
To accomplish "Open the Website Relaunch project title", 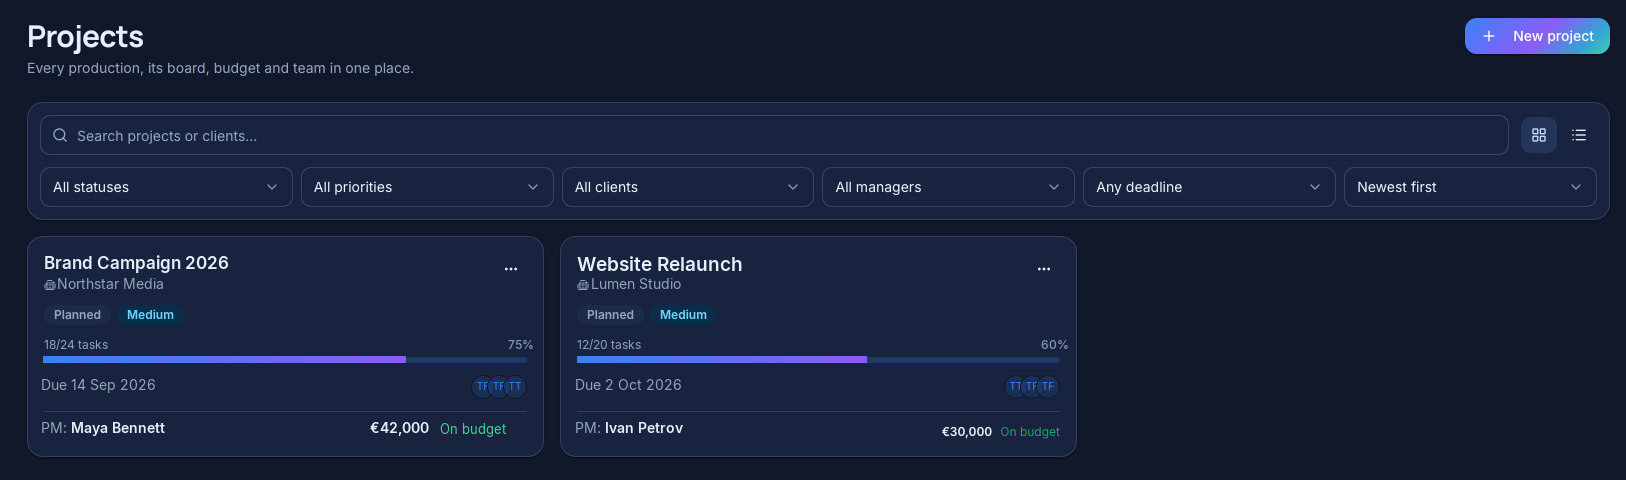I will point(660,264).
